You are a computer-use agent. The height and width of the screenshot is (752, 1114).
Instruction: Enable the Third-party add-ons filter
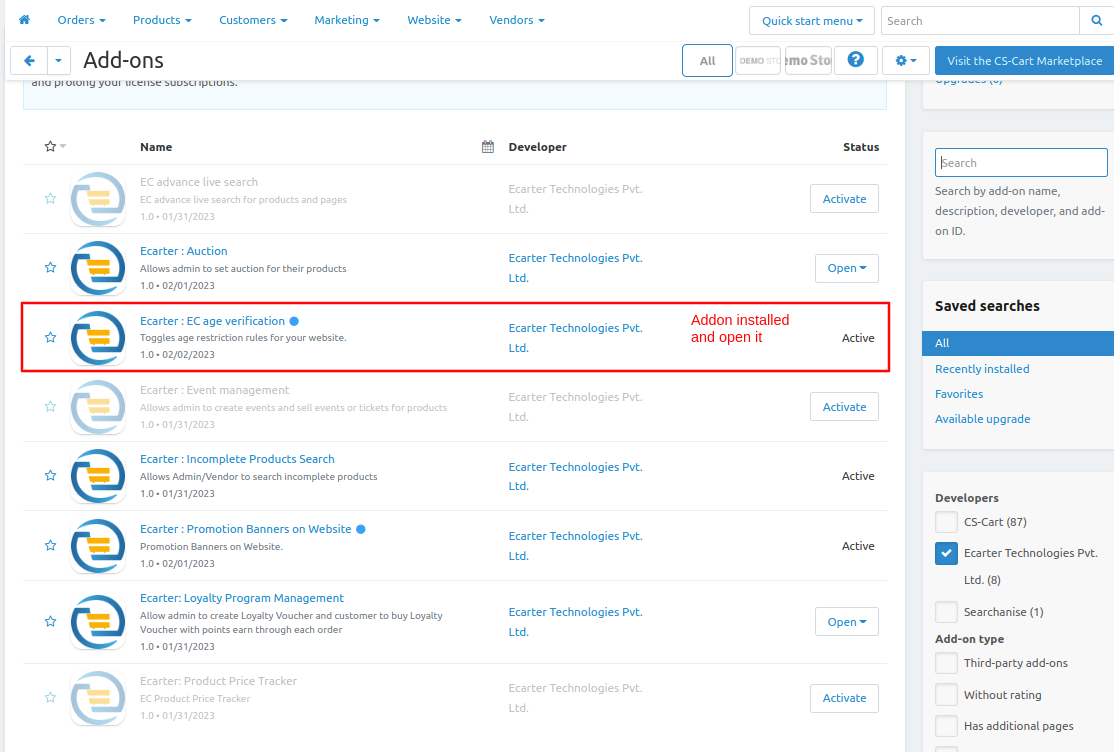[946, 663]
